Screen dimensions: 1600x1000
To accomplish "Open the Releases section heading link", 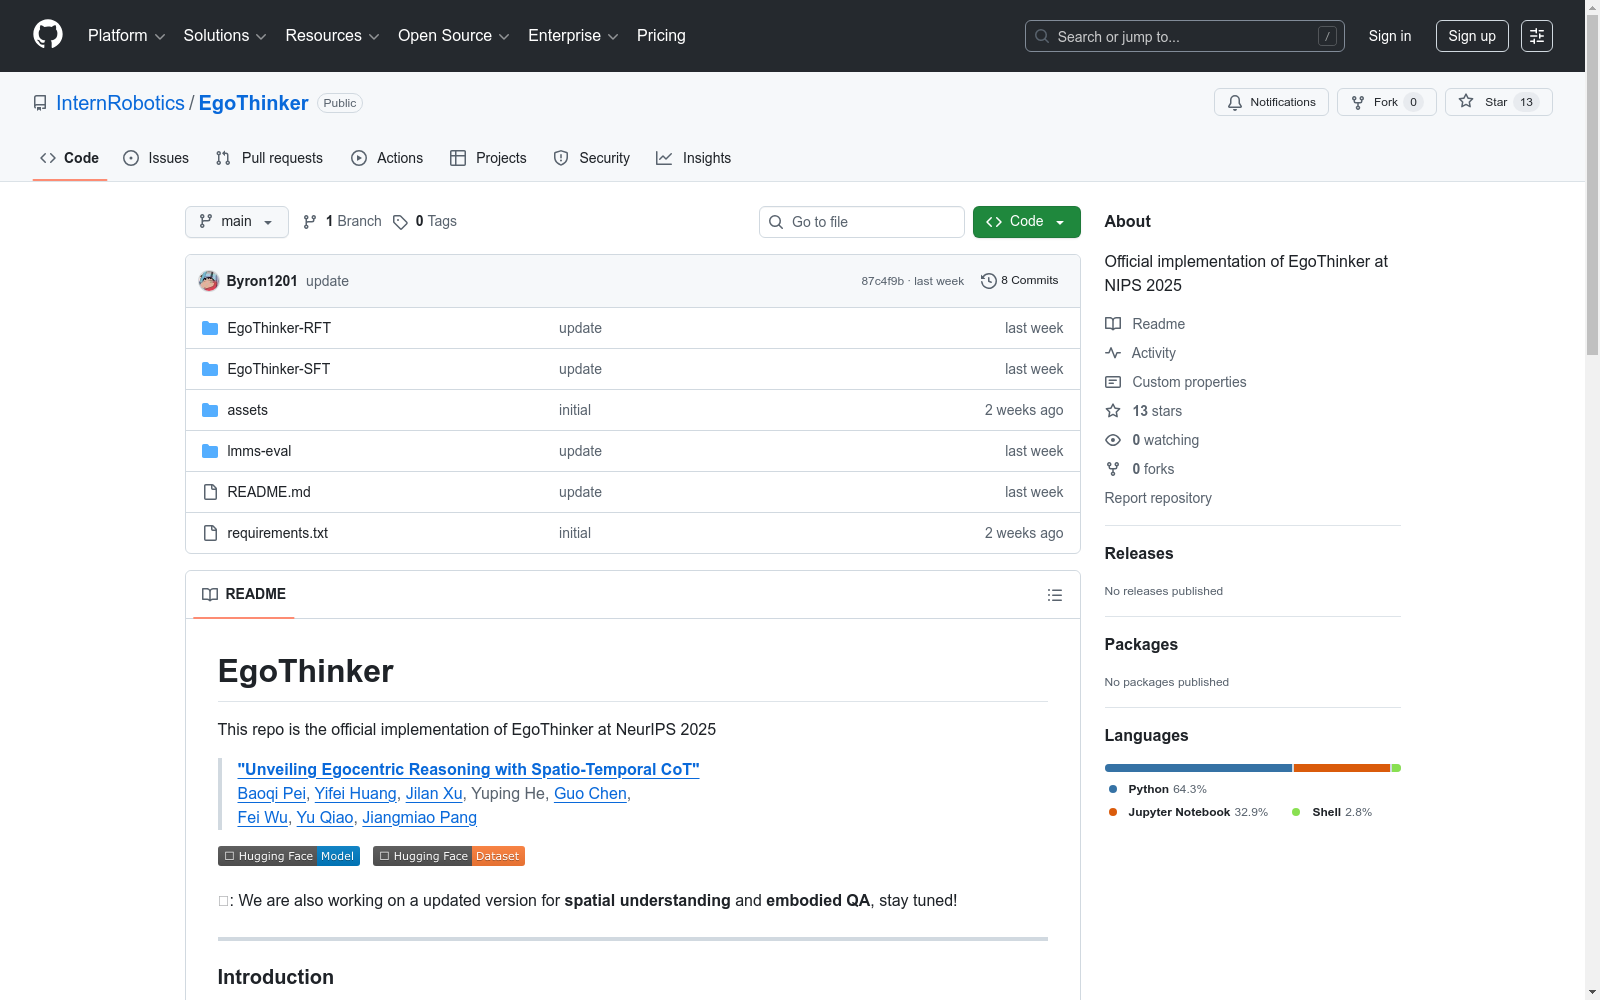I will pos(1139,553).
